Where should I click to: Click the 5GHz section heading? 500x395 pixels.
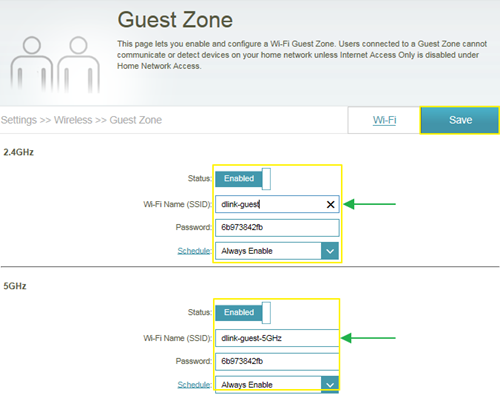15,286
